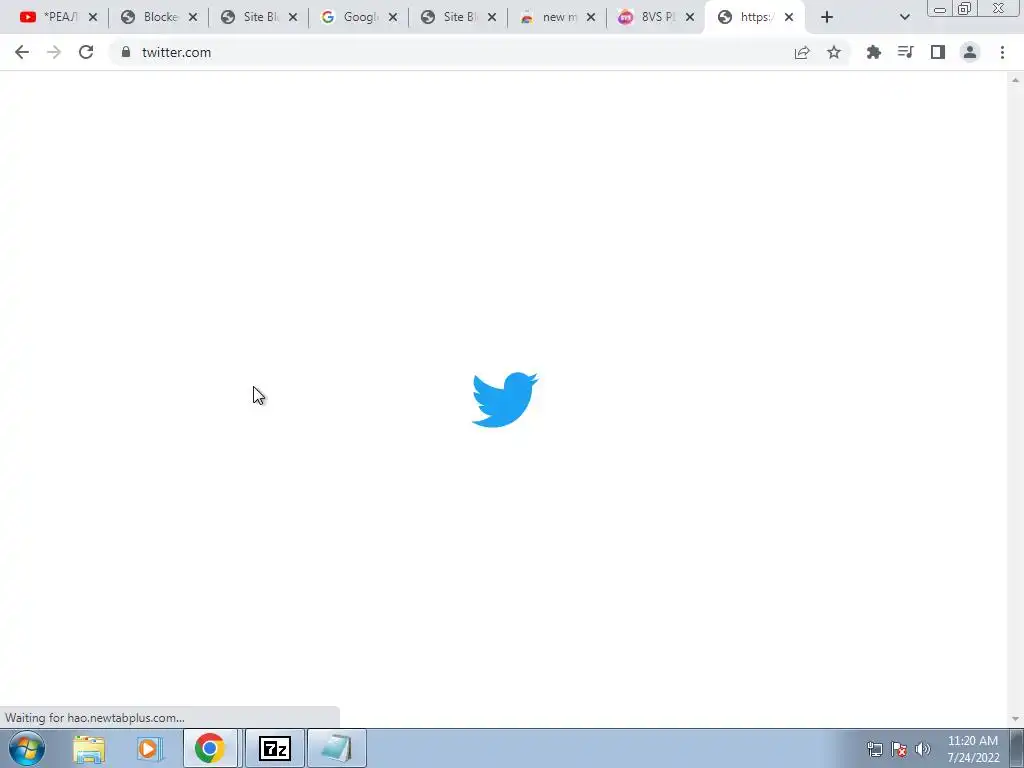This screenshot has height=768, width=1024.
Task: Open Action Center flag icon
Action: pos(899,749)
